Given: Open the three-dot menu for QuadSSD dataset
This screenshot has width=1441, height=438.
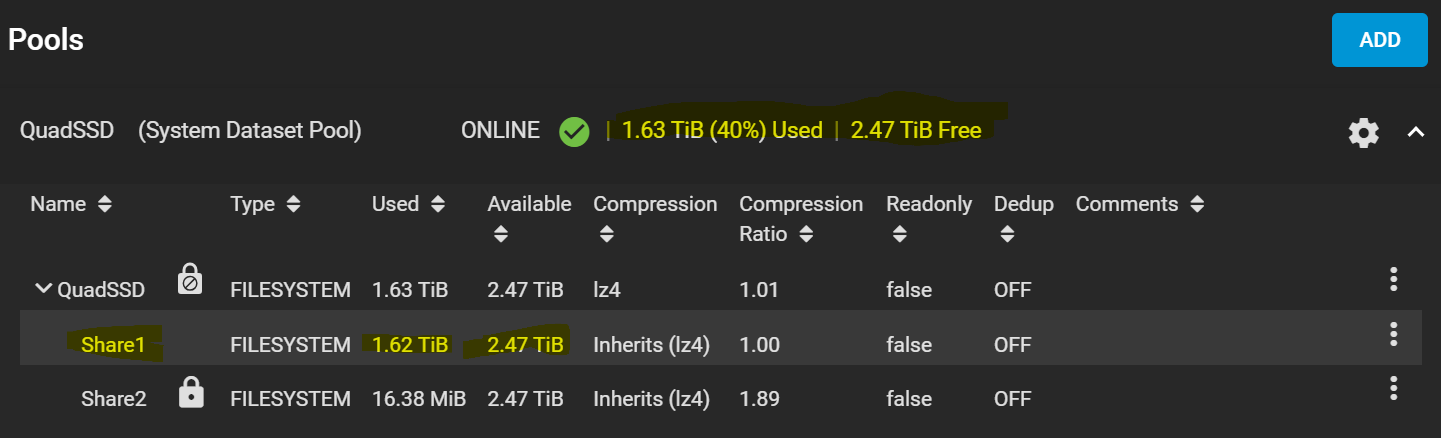Looking at the screenshot, I should click(1393, 280).
